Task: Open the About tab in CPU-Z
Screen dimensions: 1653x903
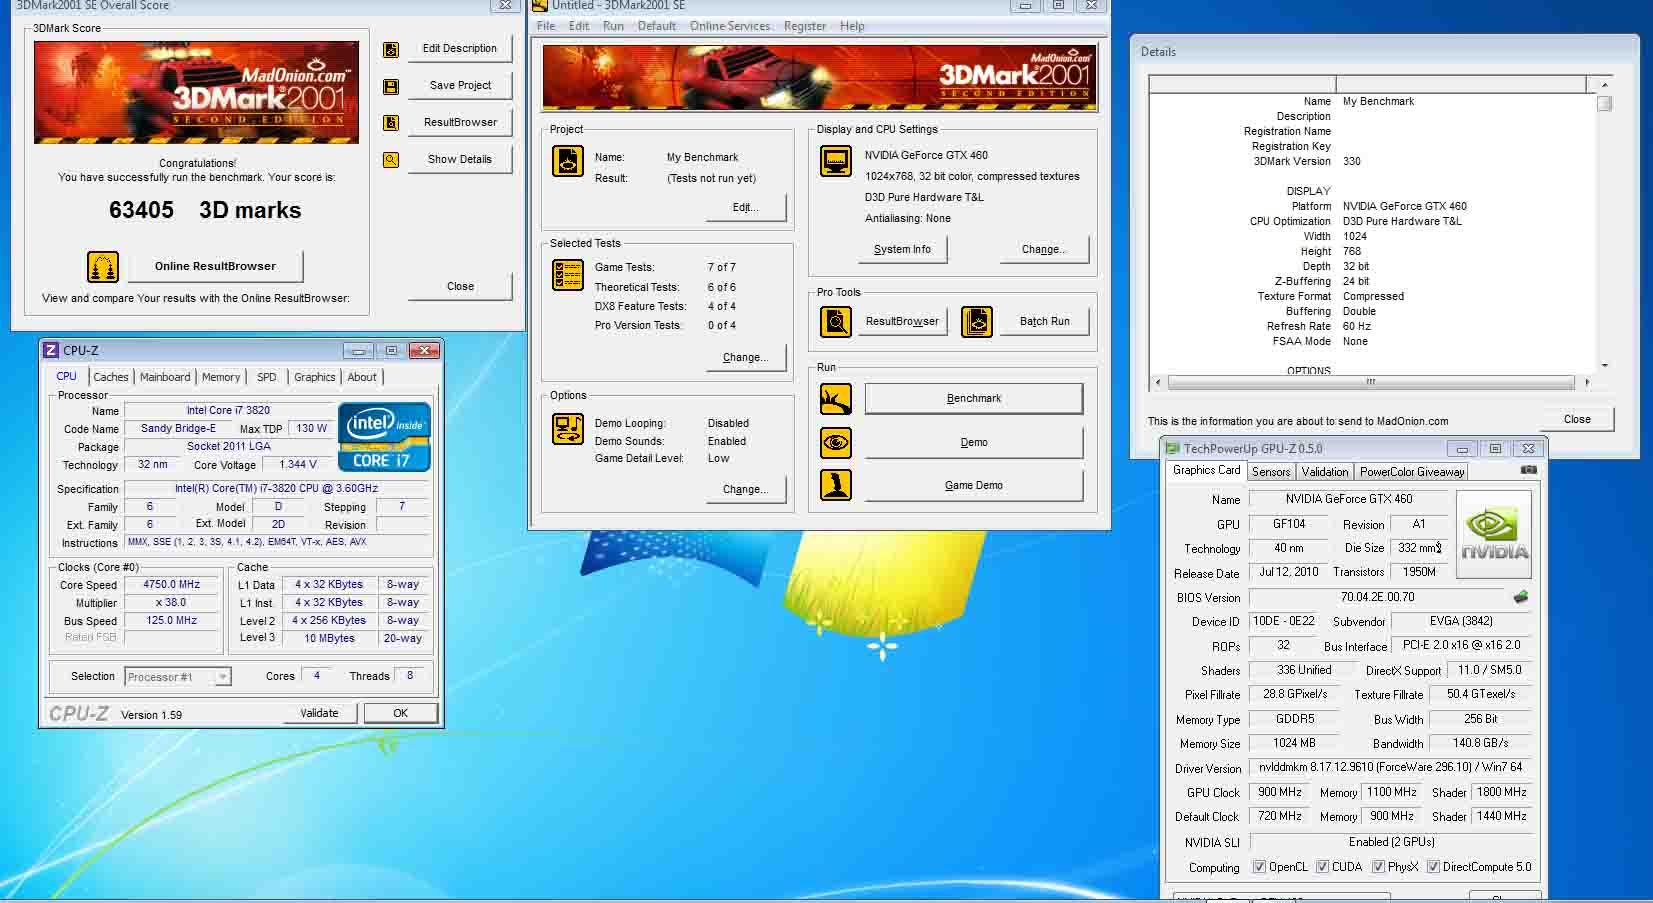Action: point(362,377)
